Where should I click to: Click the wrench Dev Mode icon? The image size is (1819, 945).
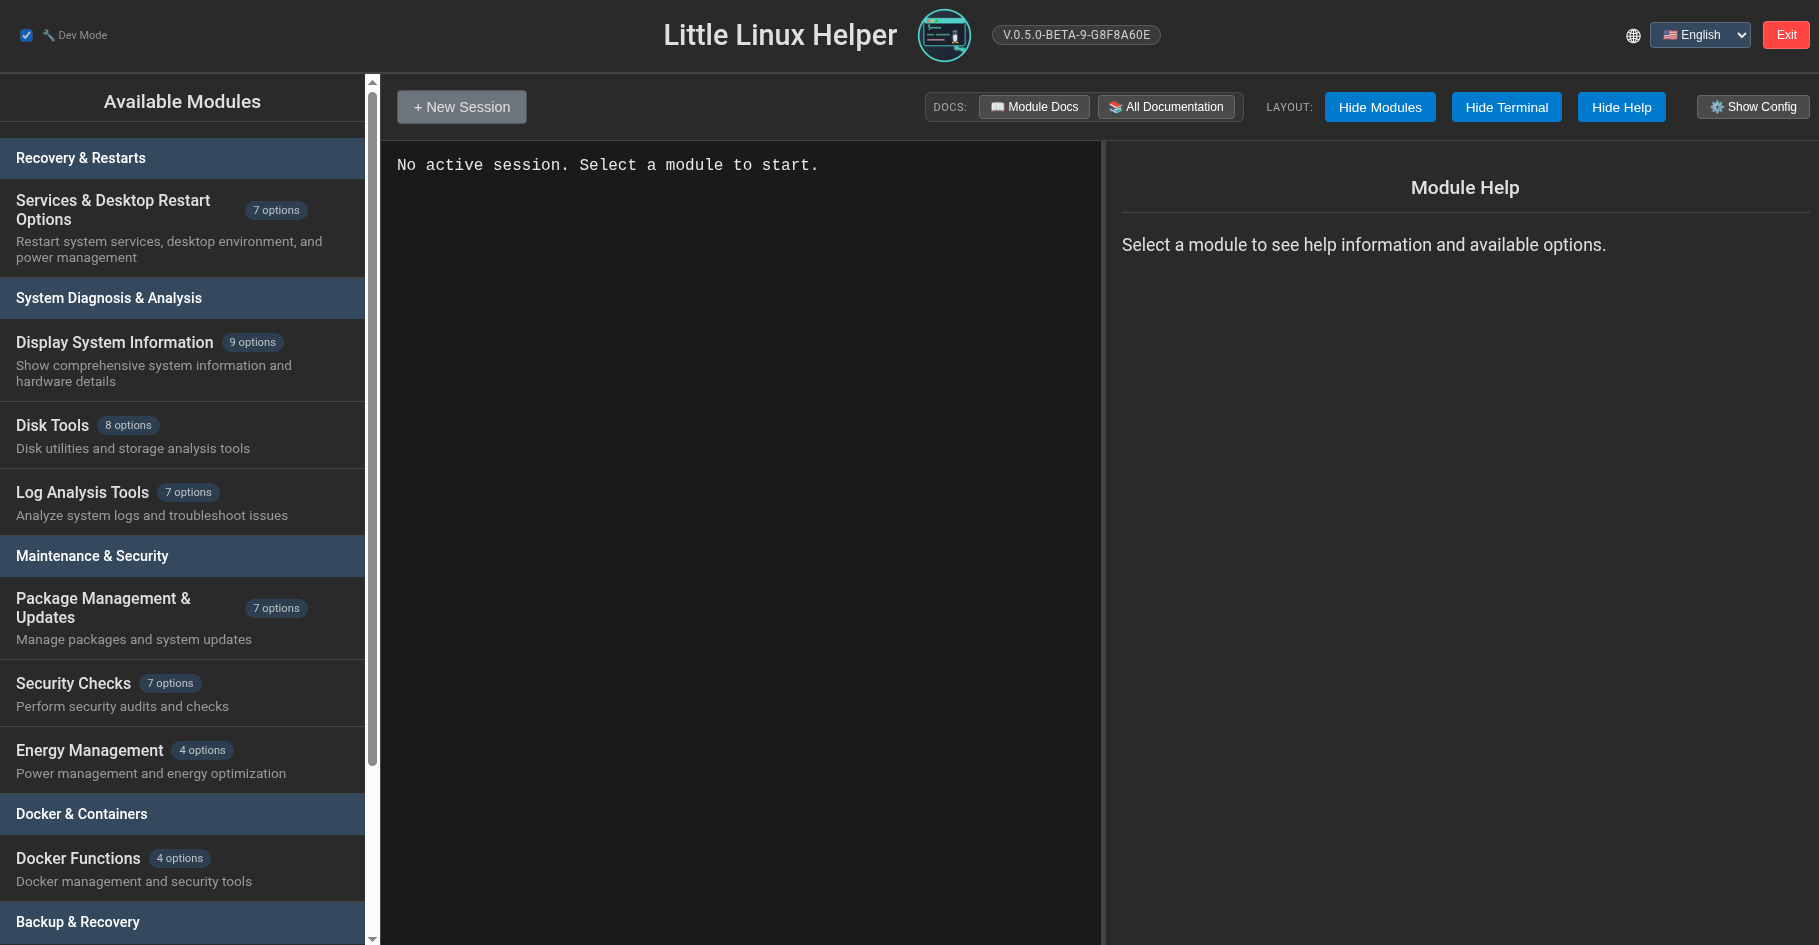[x=48, y=35]
